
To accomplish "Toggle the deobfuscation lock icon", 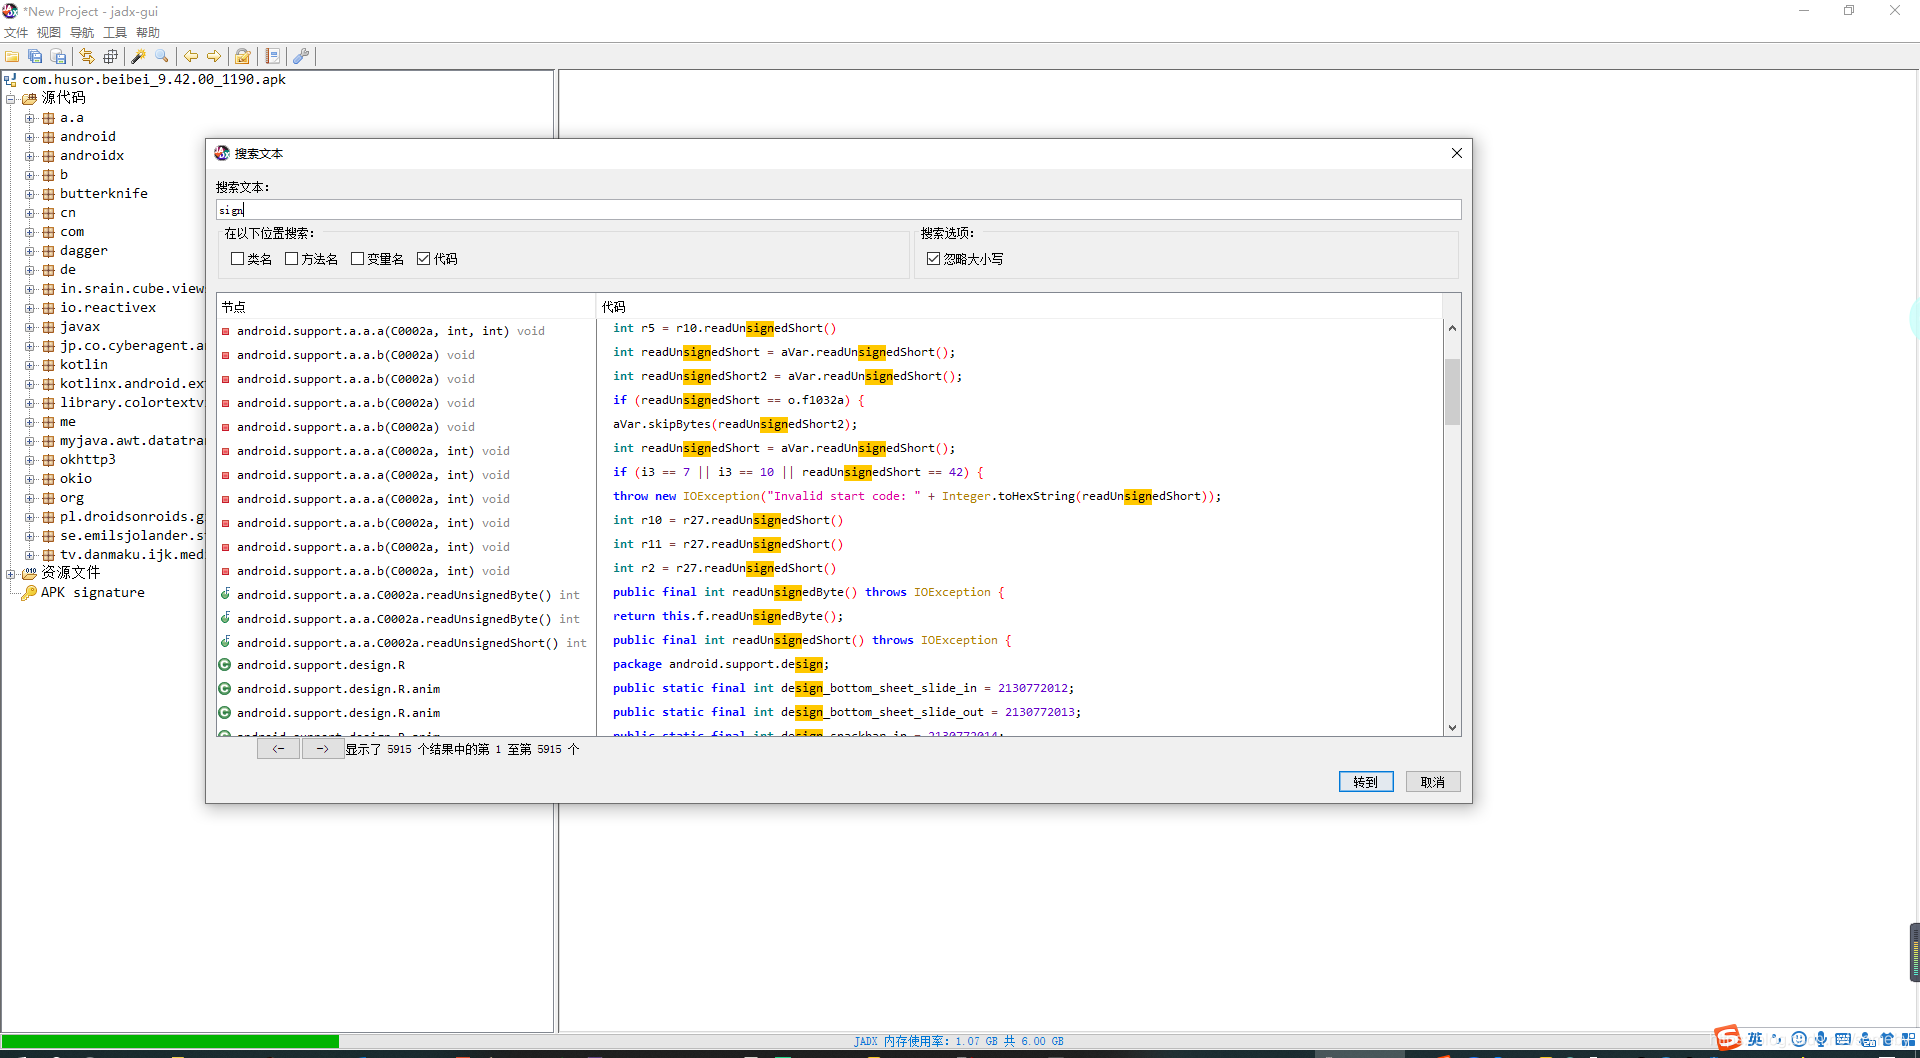I will [x=243, y=56].
